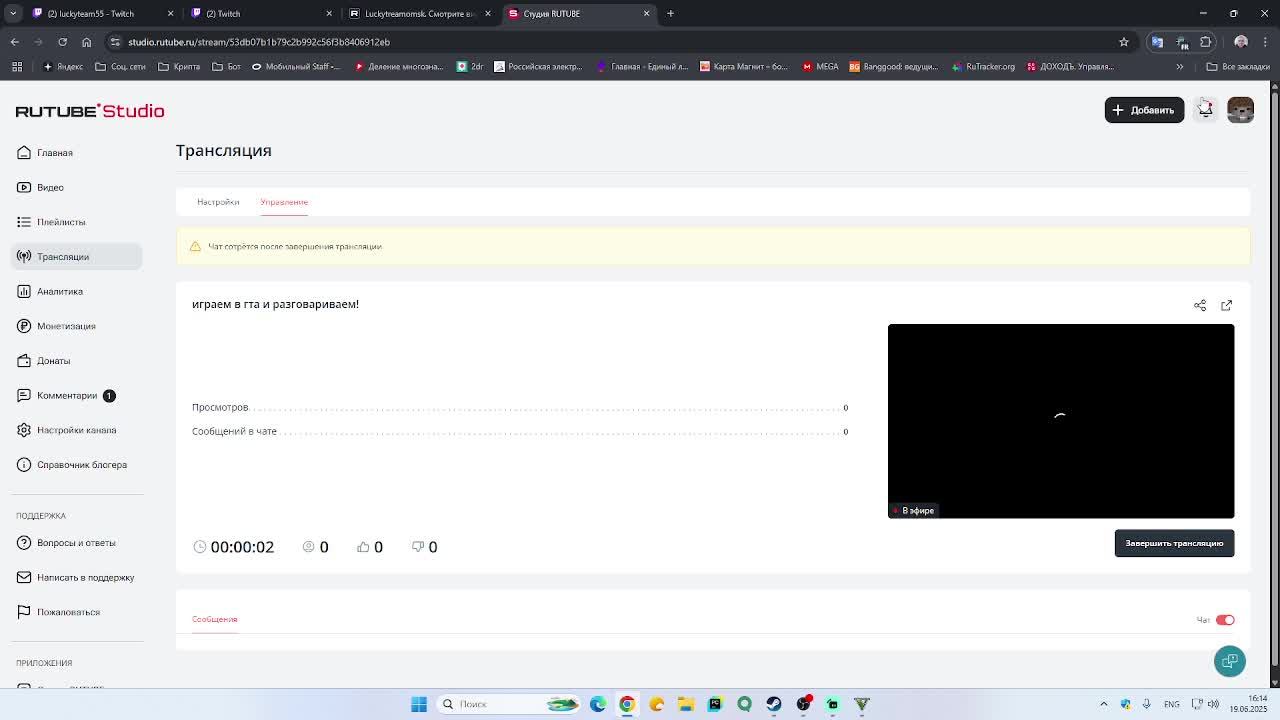
Task: Show more bookmarks chevron
Action: click(x=1180, y=67)
